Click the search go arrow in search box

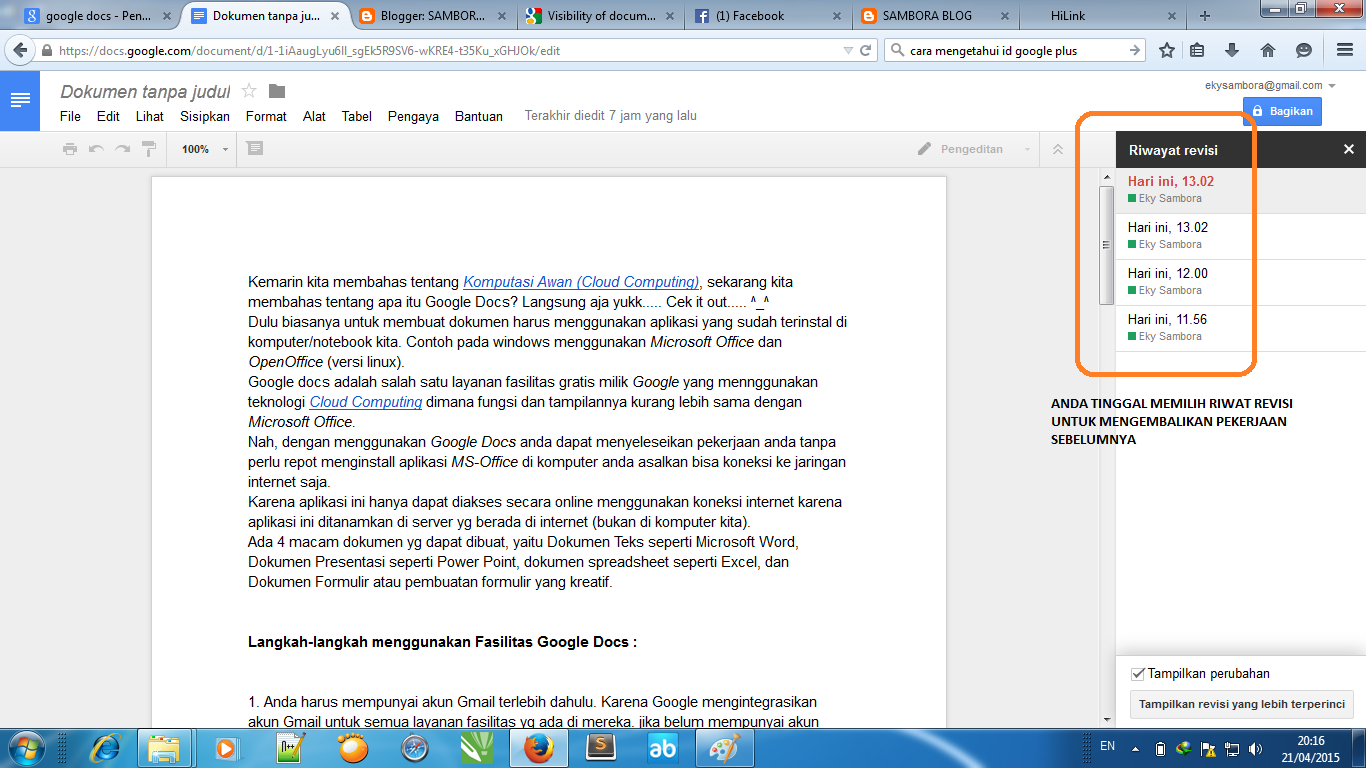point(1135,50)
